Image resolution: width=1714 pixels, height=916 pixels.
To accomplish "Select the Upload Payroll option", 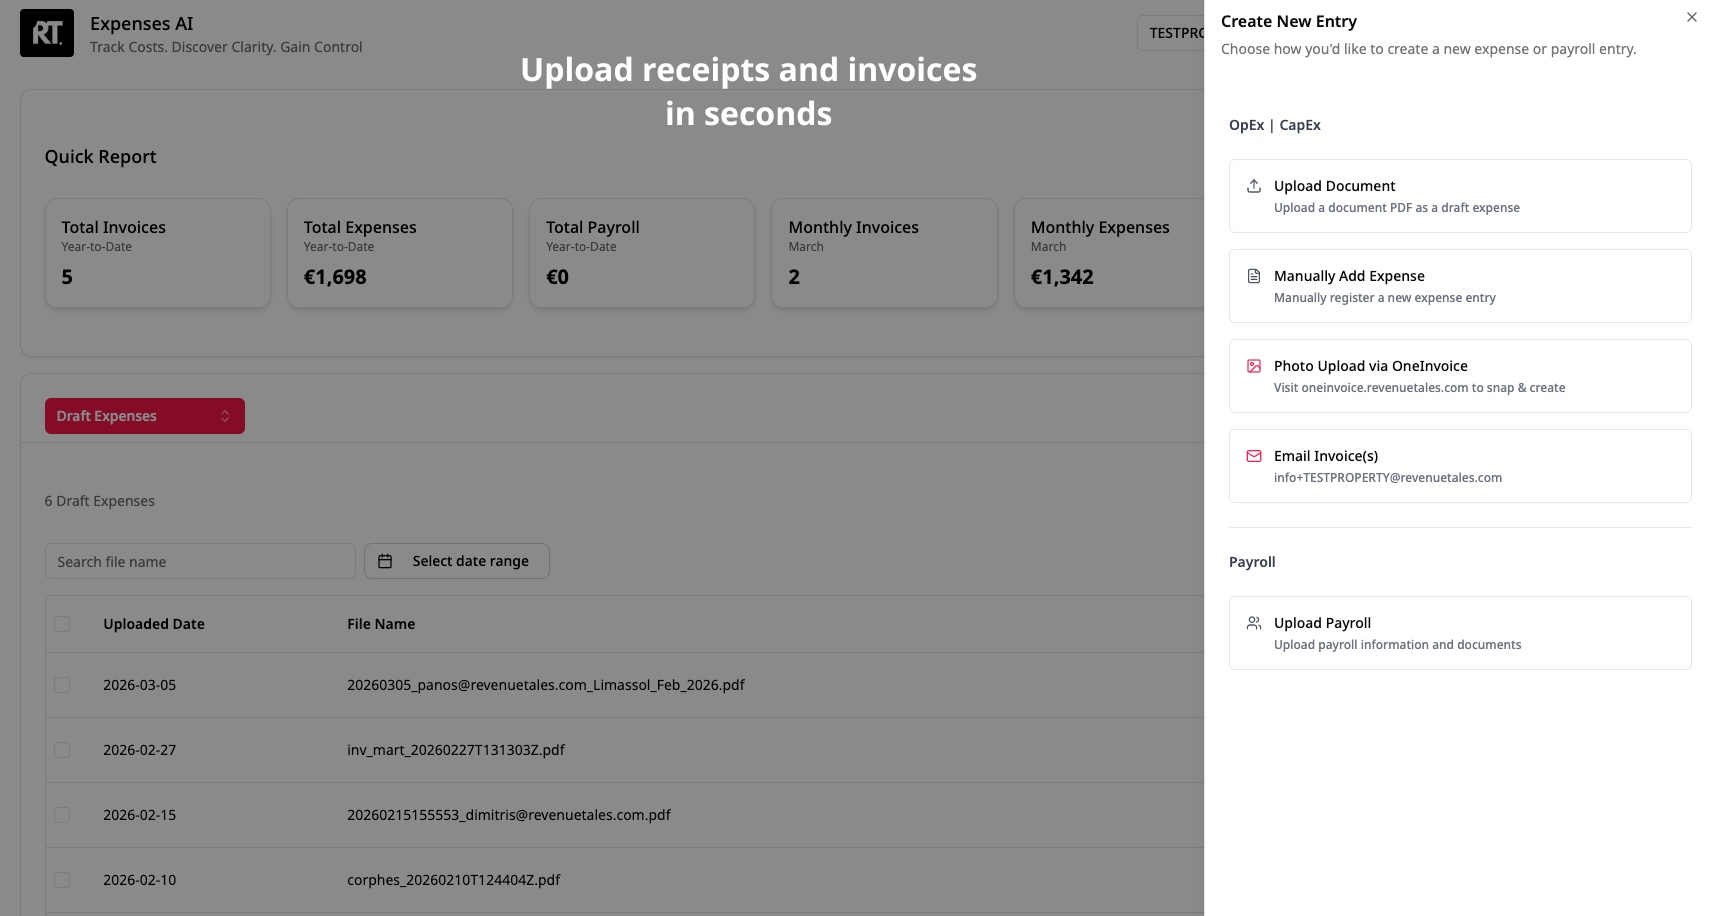I will coord(1459,633).
